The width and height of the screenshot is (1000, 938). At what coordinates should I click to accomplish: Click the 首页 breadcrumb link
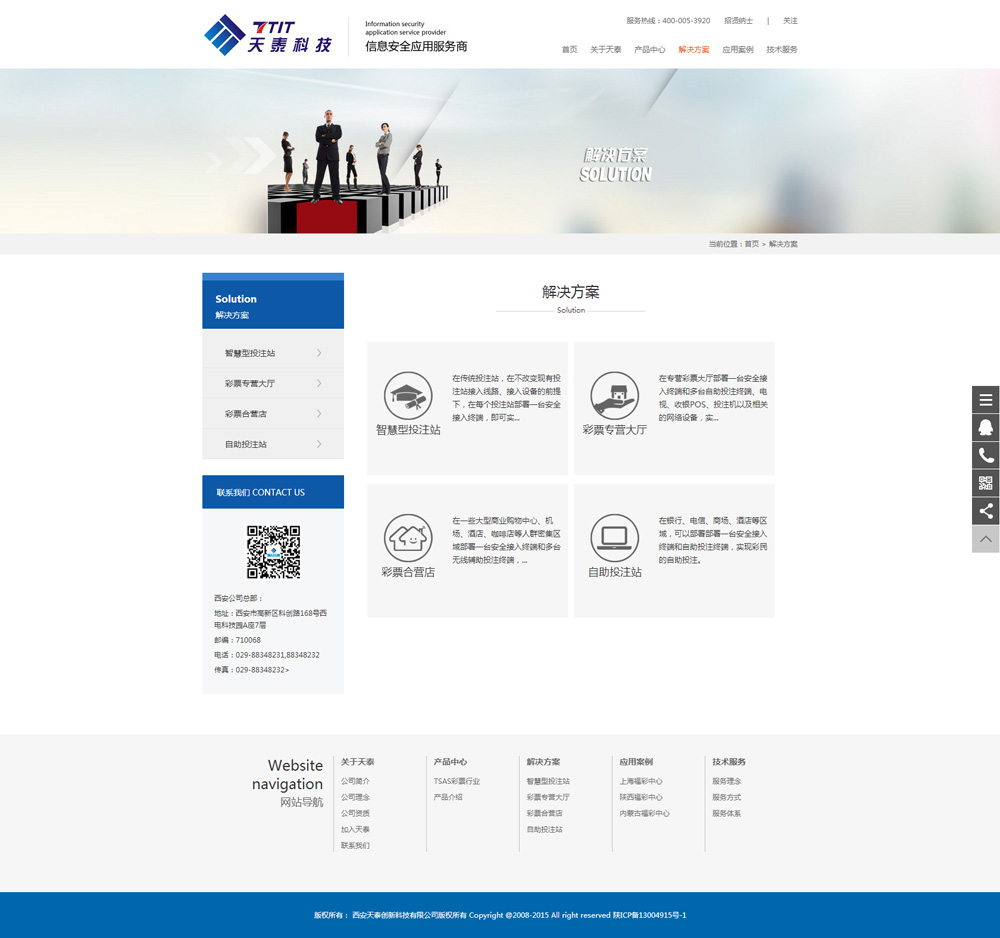pos(751,244)
